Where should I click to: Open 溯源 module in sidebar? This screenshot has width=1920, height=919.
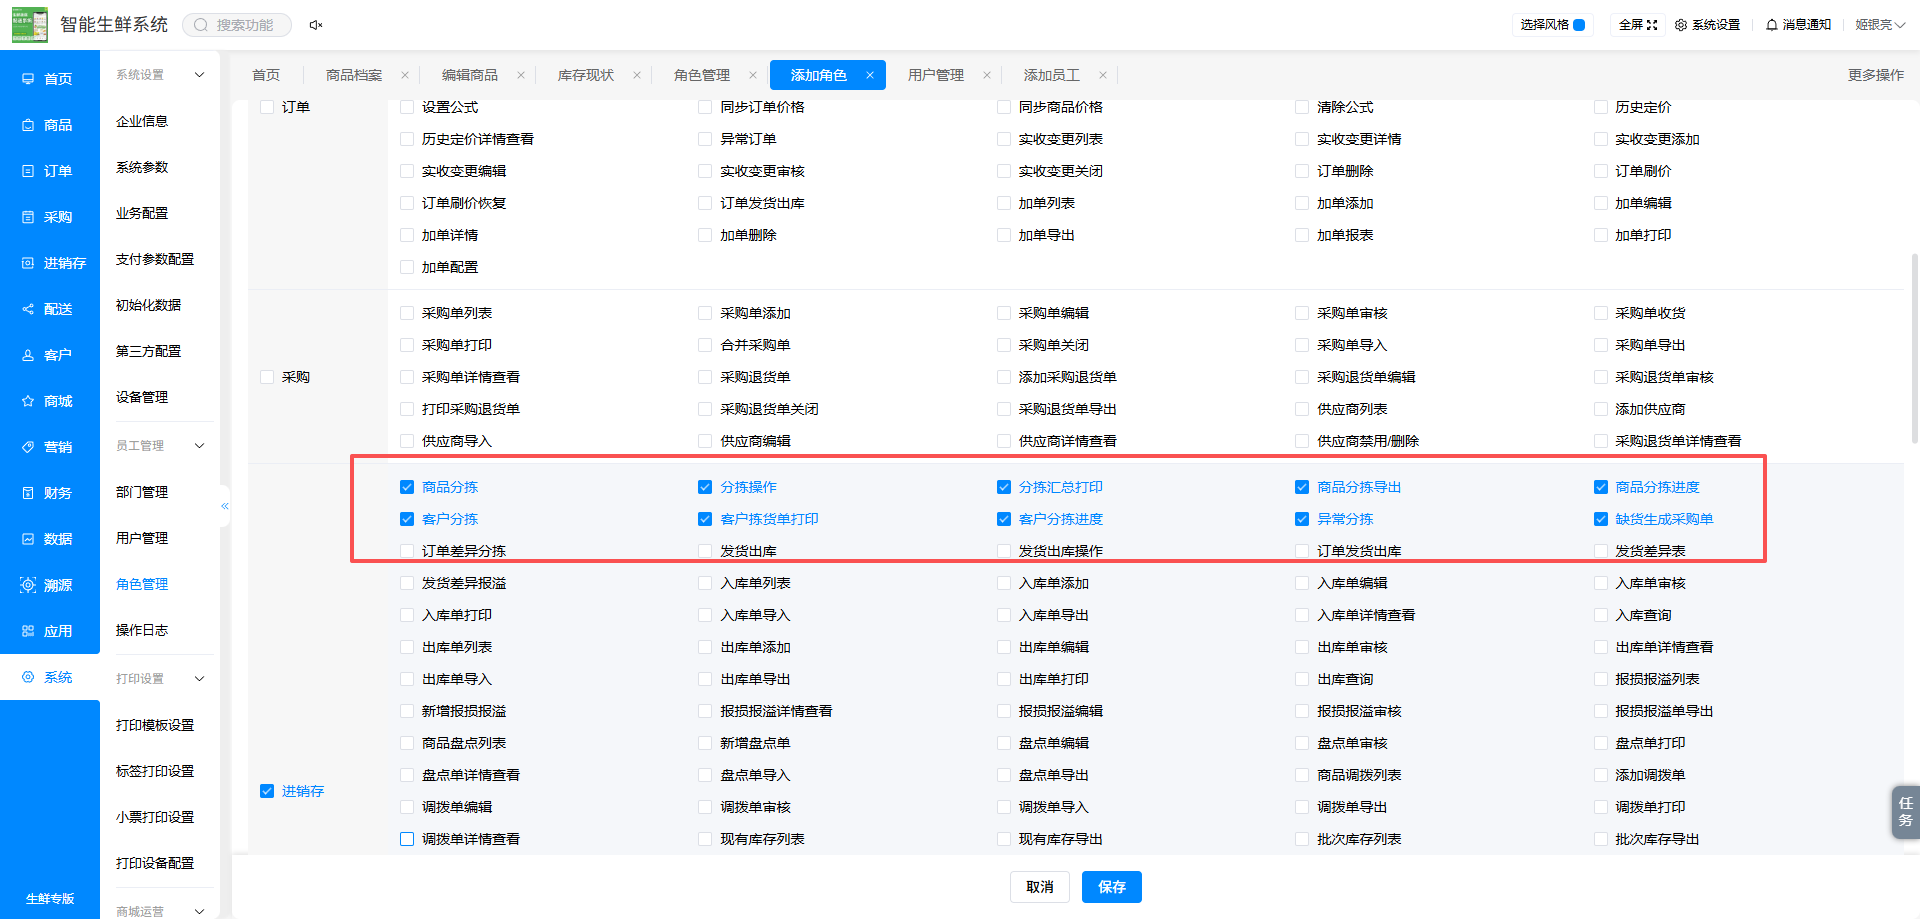pyautogui.click(x=50, y=585)
